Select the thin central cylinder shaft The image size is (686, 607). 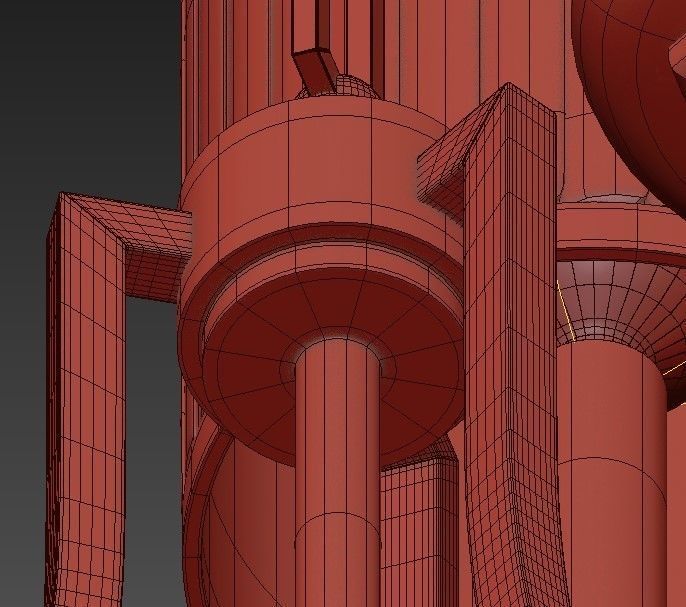[337, 473]
